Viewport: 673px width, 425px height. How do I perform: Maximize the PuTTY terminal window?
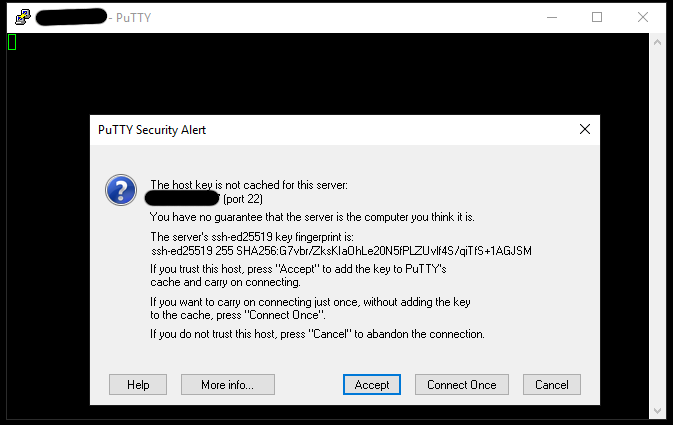[x=597, y=18]
